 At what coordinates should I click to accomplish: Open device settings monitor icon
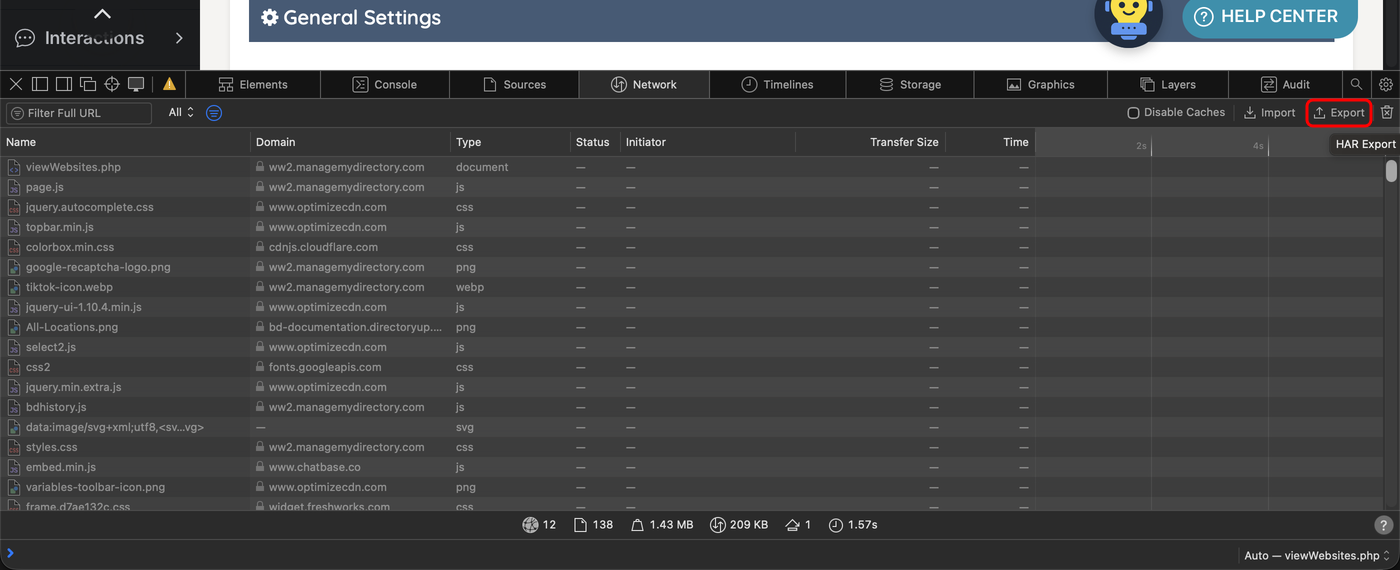click(x=136, y=84)
